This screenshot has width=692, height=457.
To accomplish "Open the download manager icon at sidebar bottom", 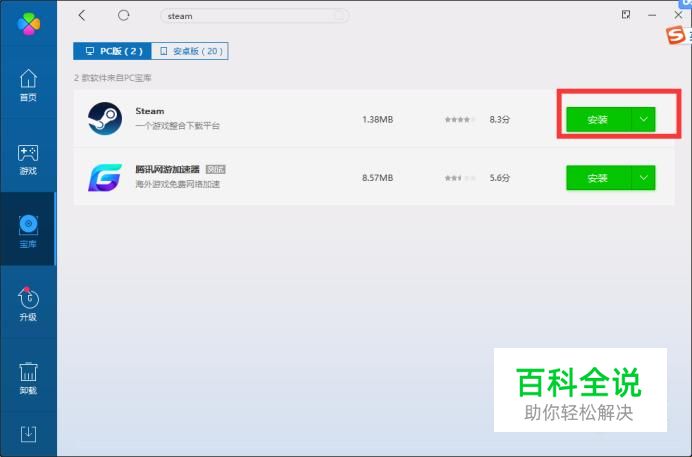I will pos(29,434).
